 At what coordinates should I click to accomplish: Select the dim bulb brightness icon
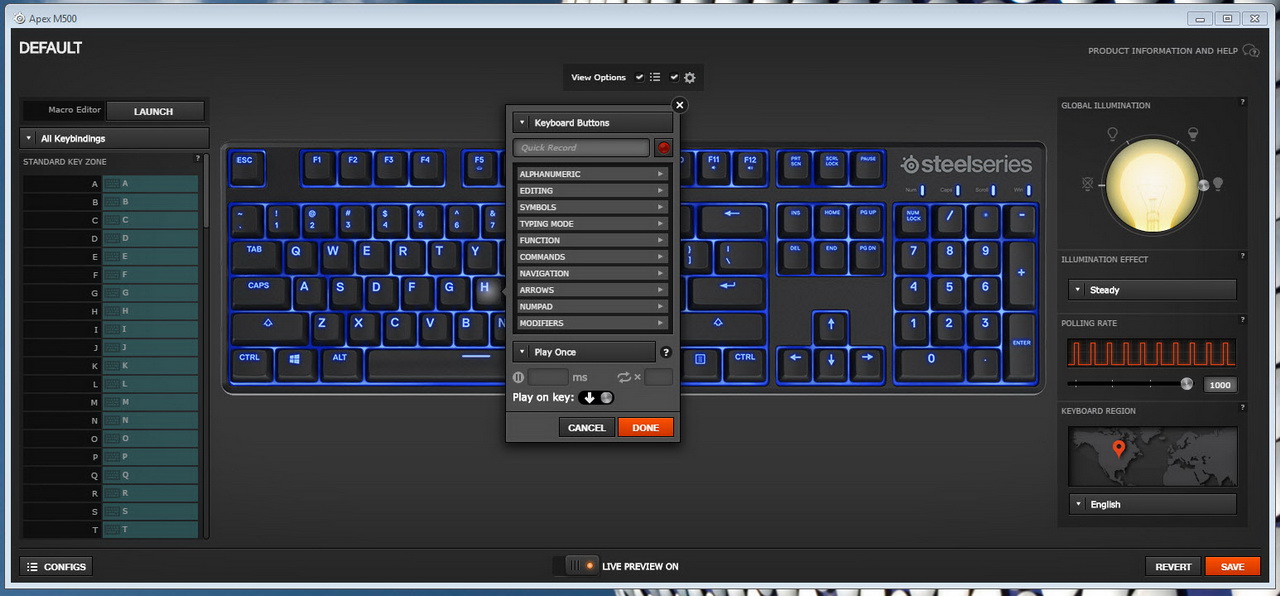[1112, 134]
